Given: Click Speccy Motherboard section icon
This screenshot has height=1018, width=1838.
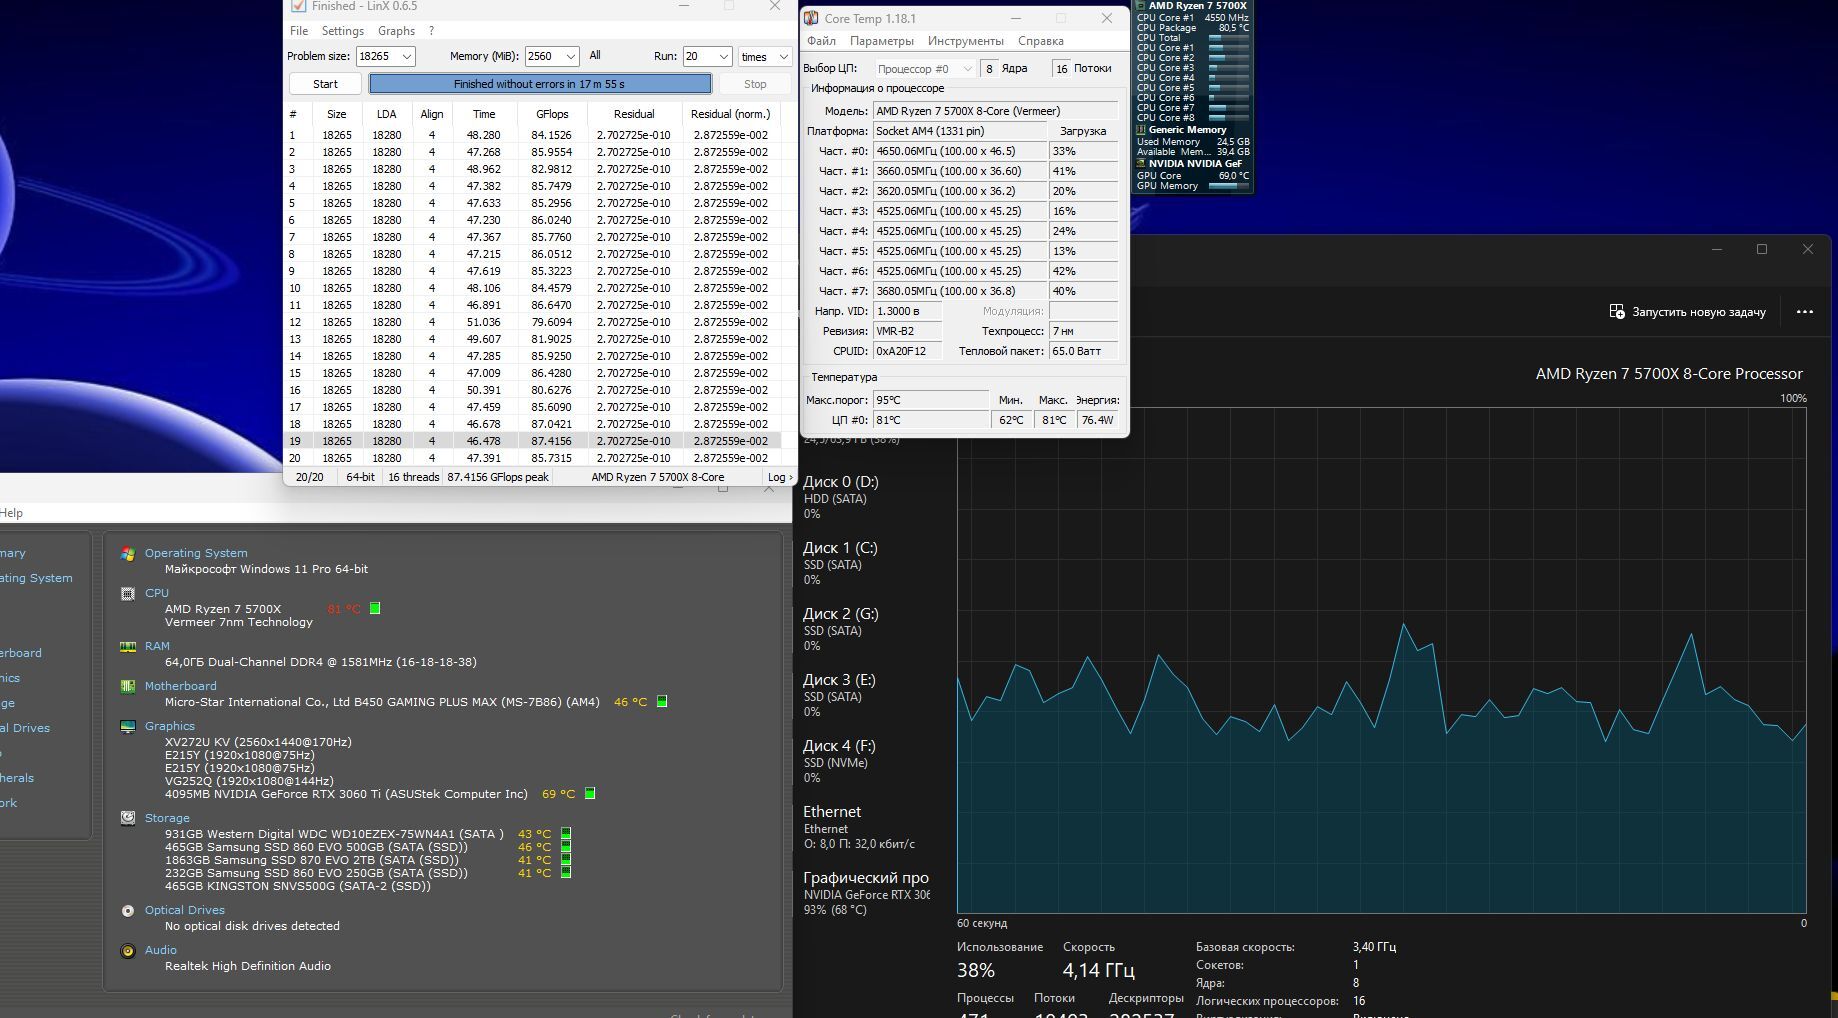Looking at the screenshot, I should coord(128,687).
